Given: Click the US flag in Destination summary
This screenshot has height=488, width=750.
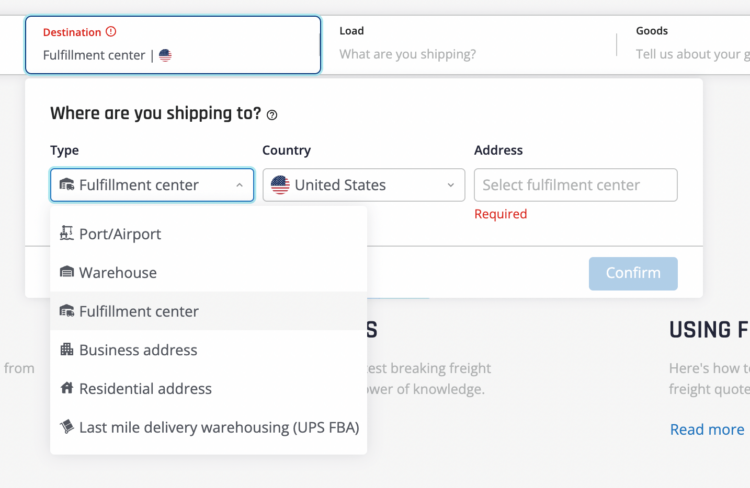Looking at the screenshot, I should coord(165,55).
